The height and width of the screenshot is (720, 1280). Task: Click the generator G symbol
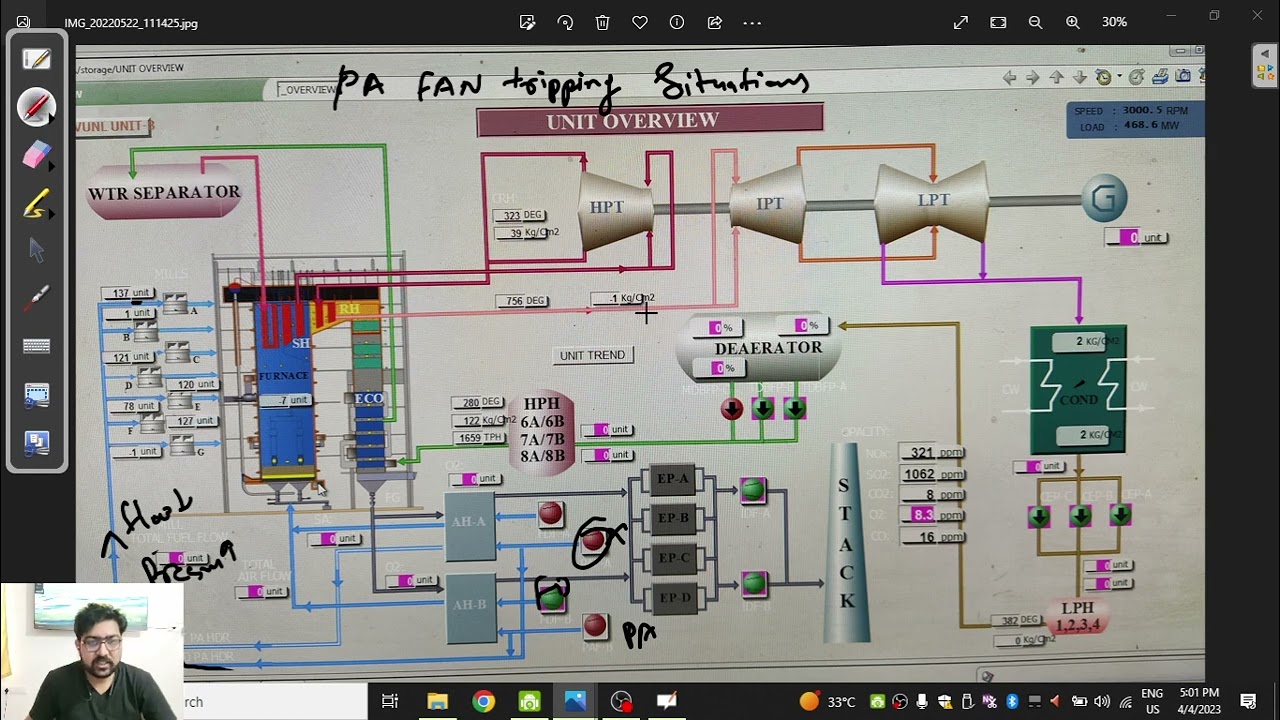(1105, 199)
